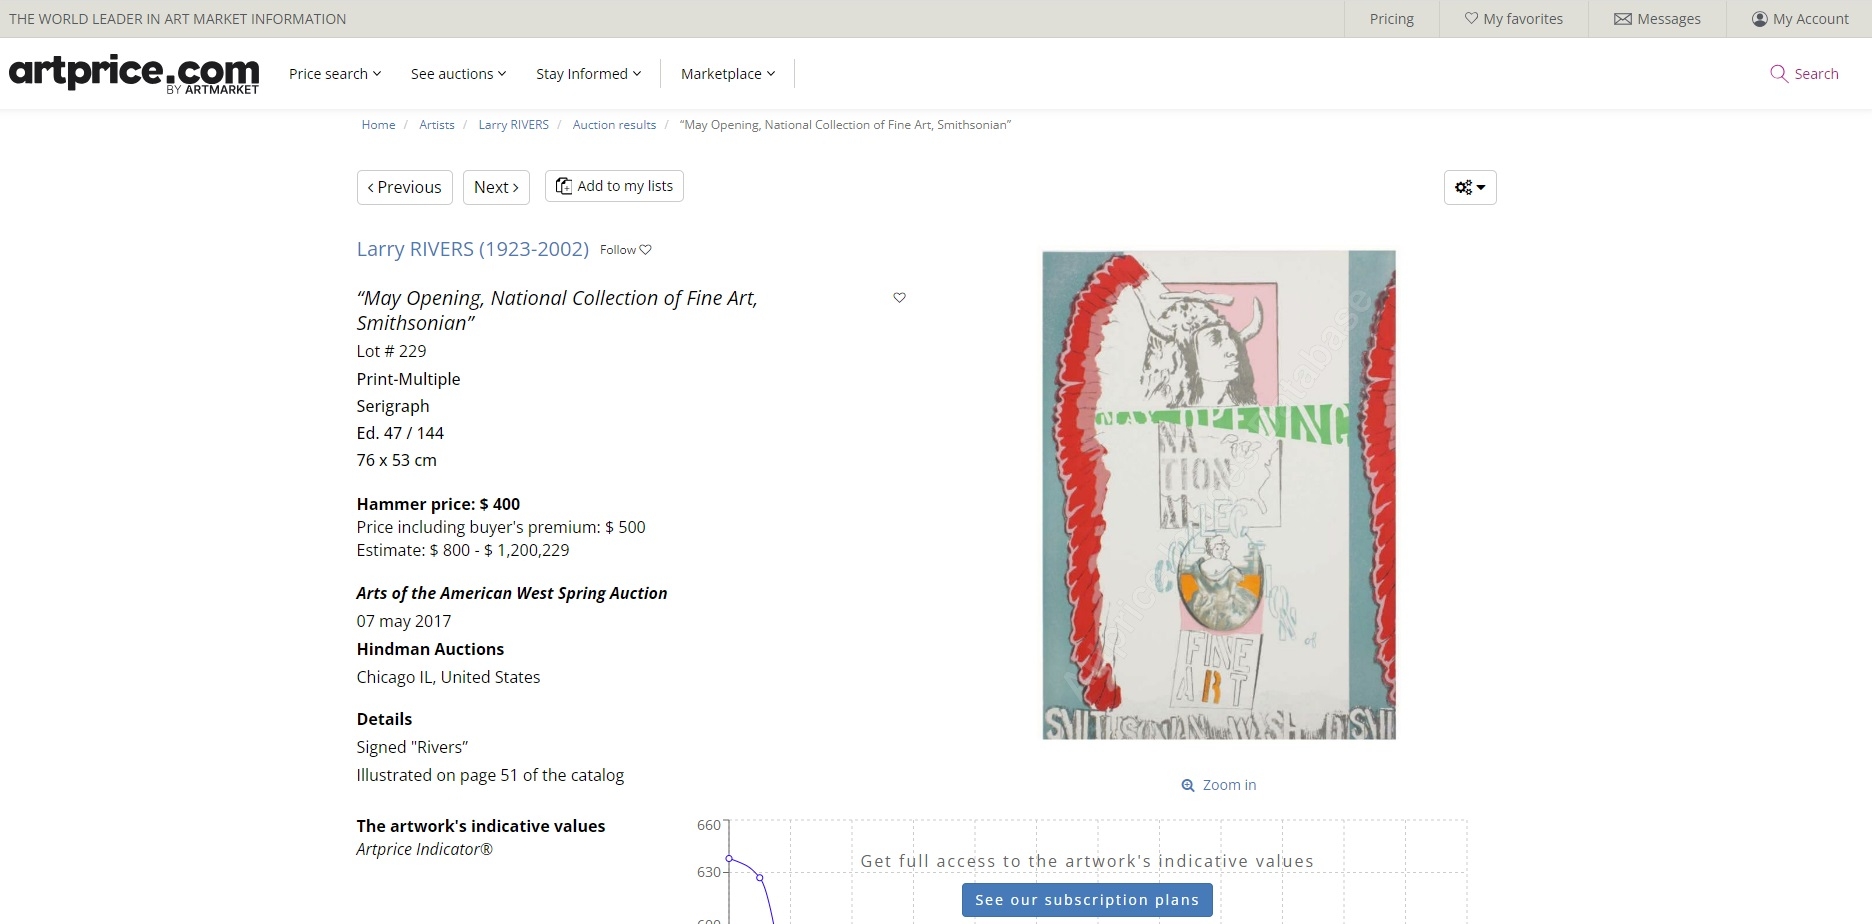Open the gear settings dropdown
The width and height of the screenshot is (1872, 924).
click(1469, 187)
